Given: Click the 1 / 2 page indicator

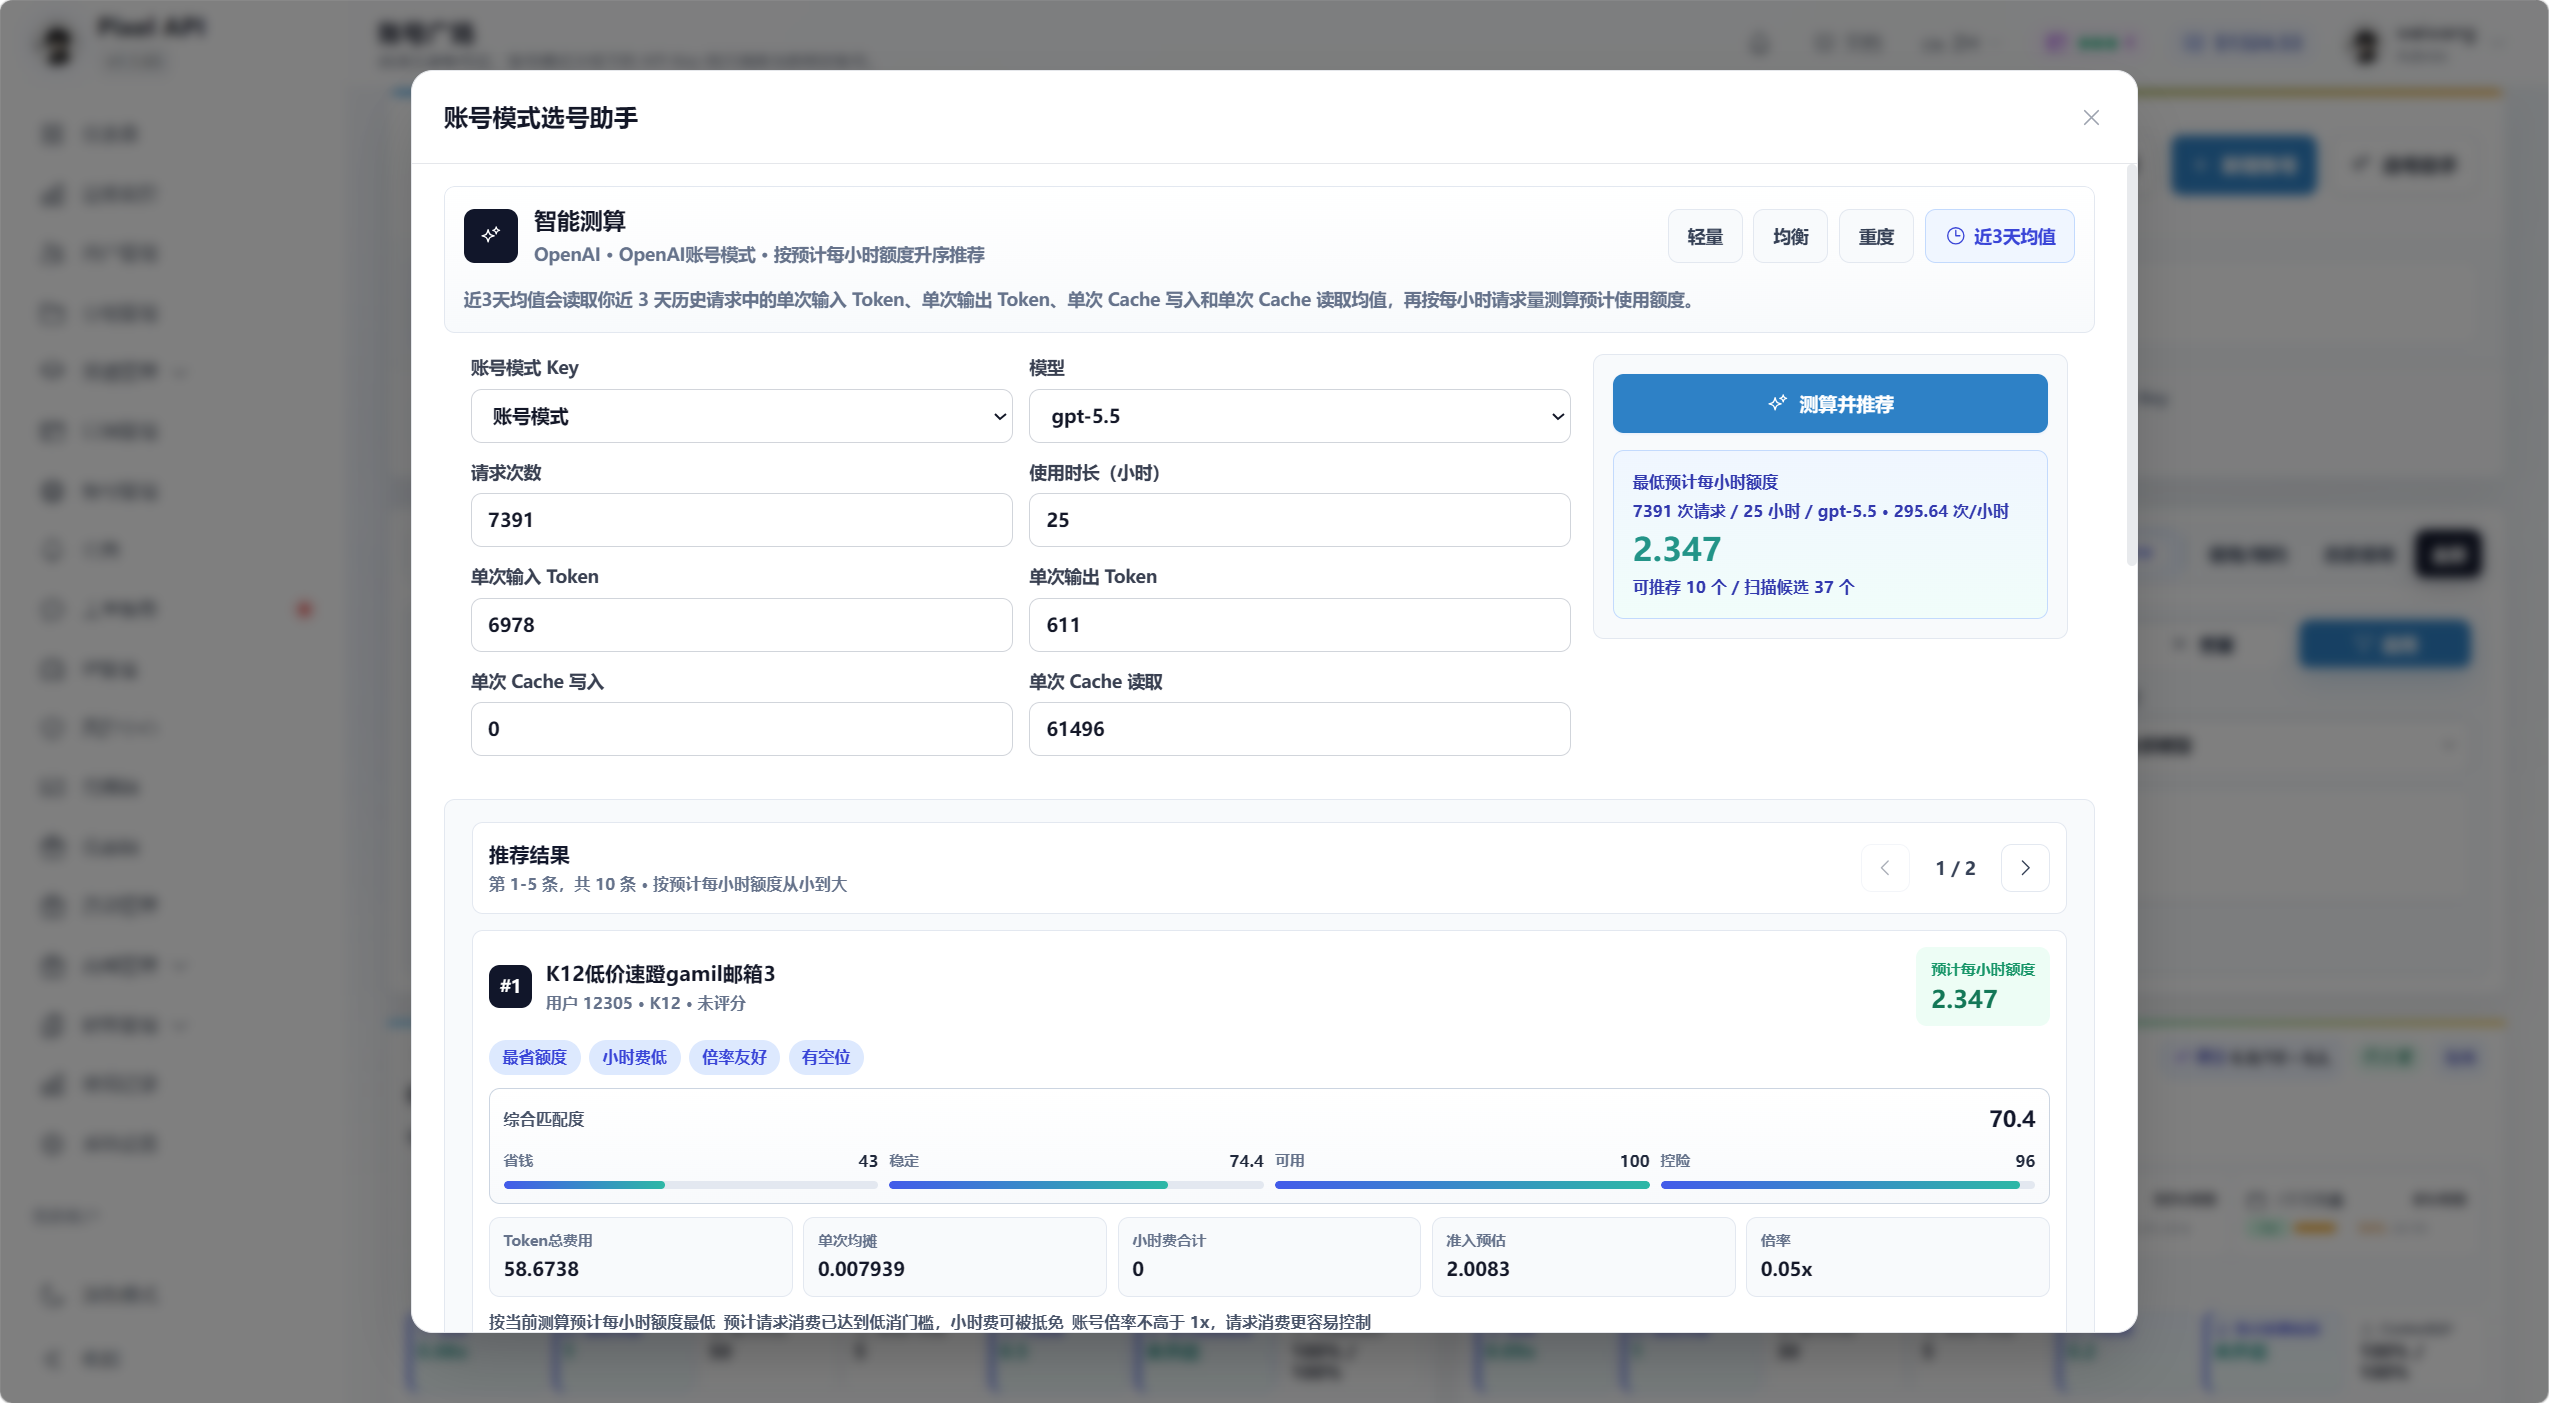Looking at the screenshot, I should coord(1955,868).
